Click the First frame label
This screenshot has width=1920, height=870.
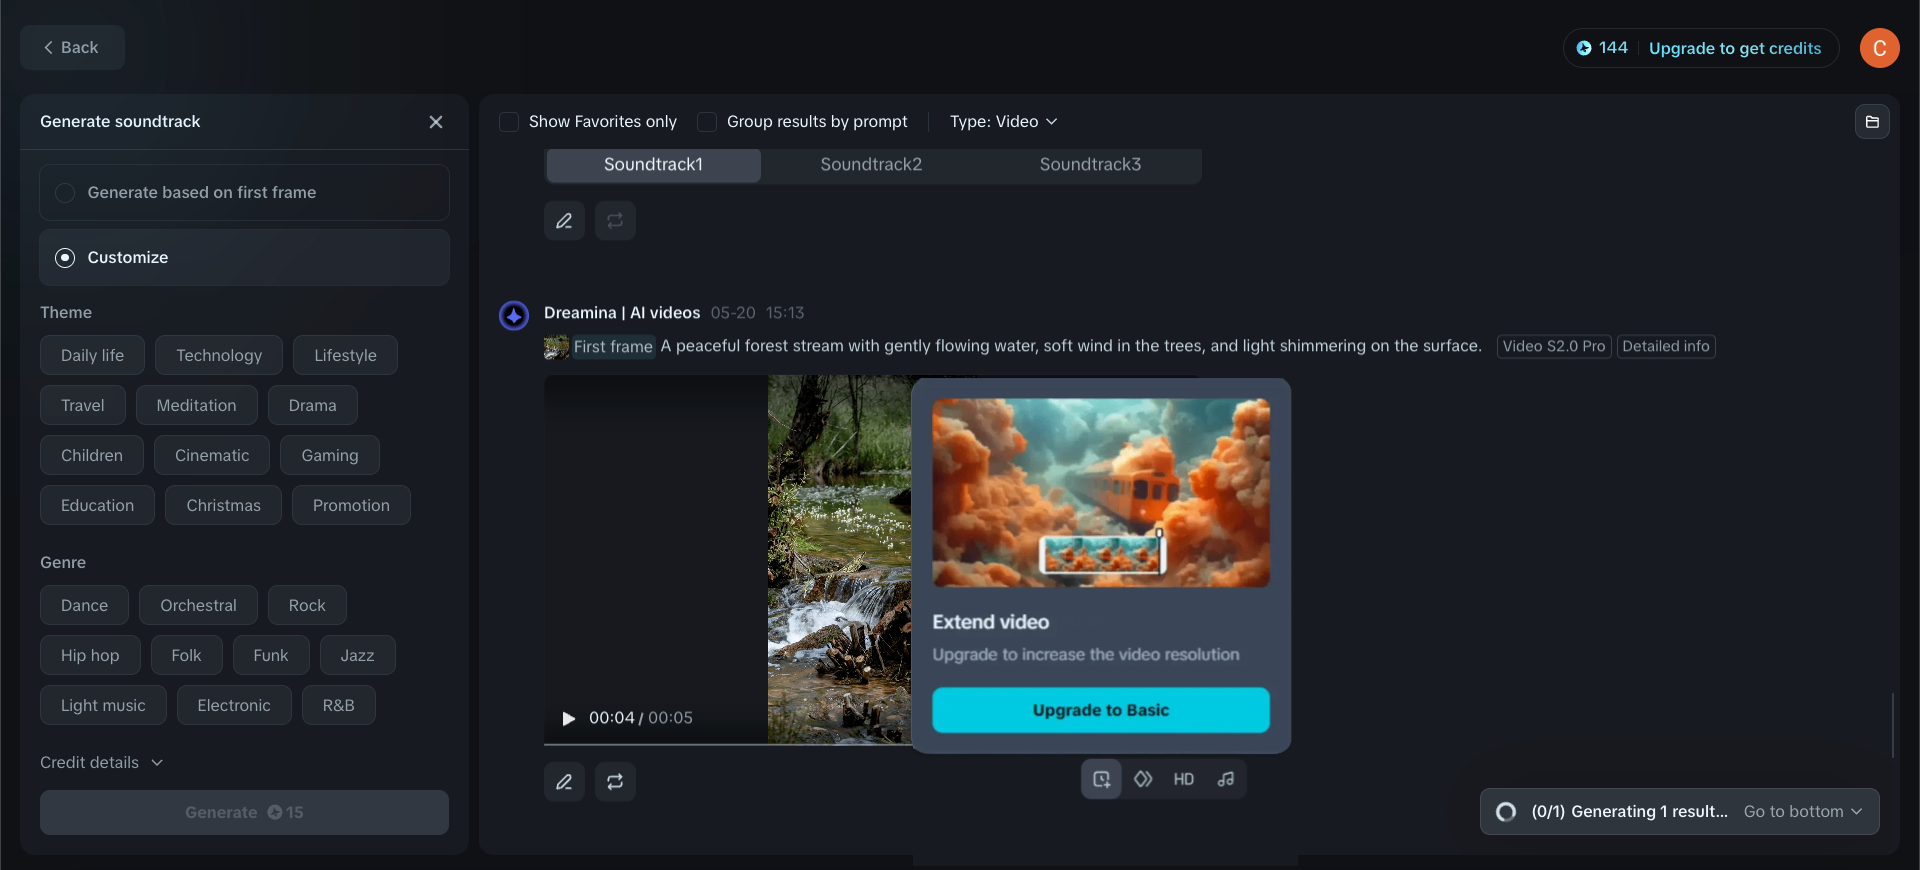click(613, 347)
